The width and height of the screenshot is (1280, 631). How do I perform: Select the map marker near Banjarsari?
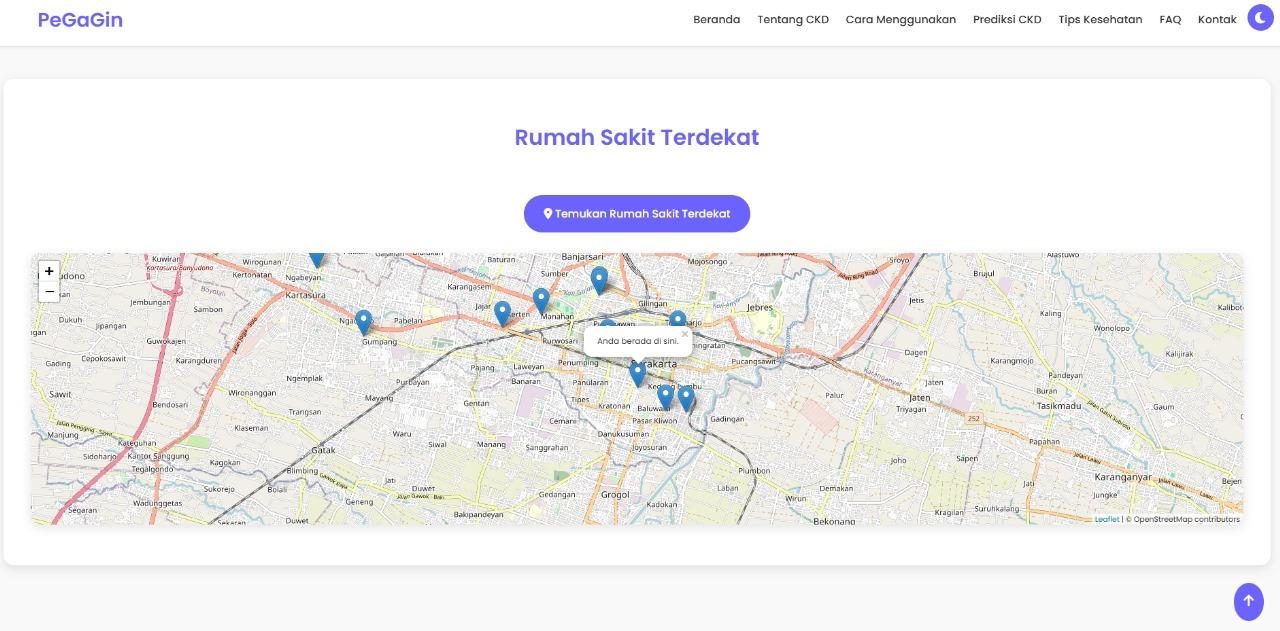(x=599, y=280)
